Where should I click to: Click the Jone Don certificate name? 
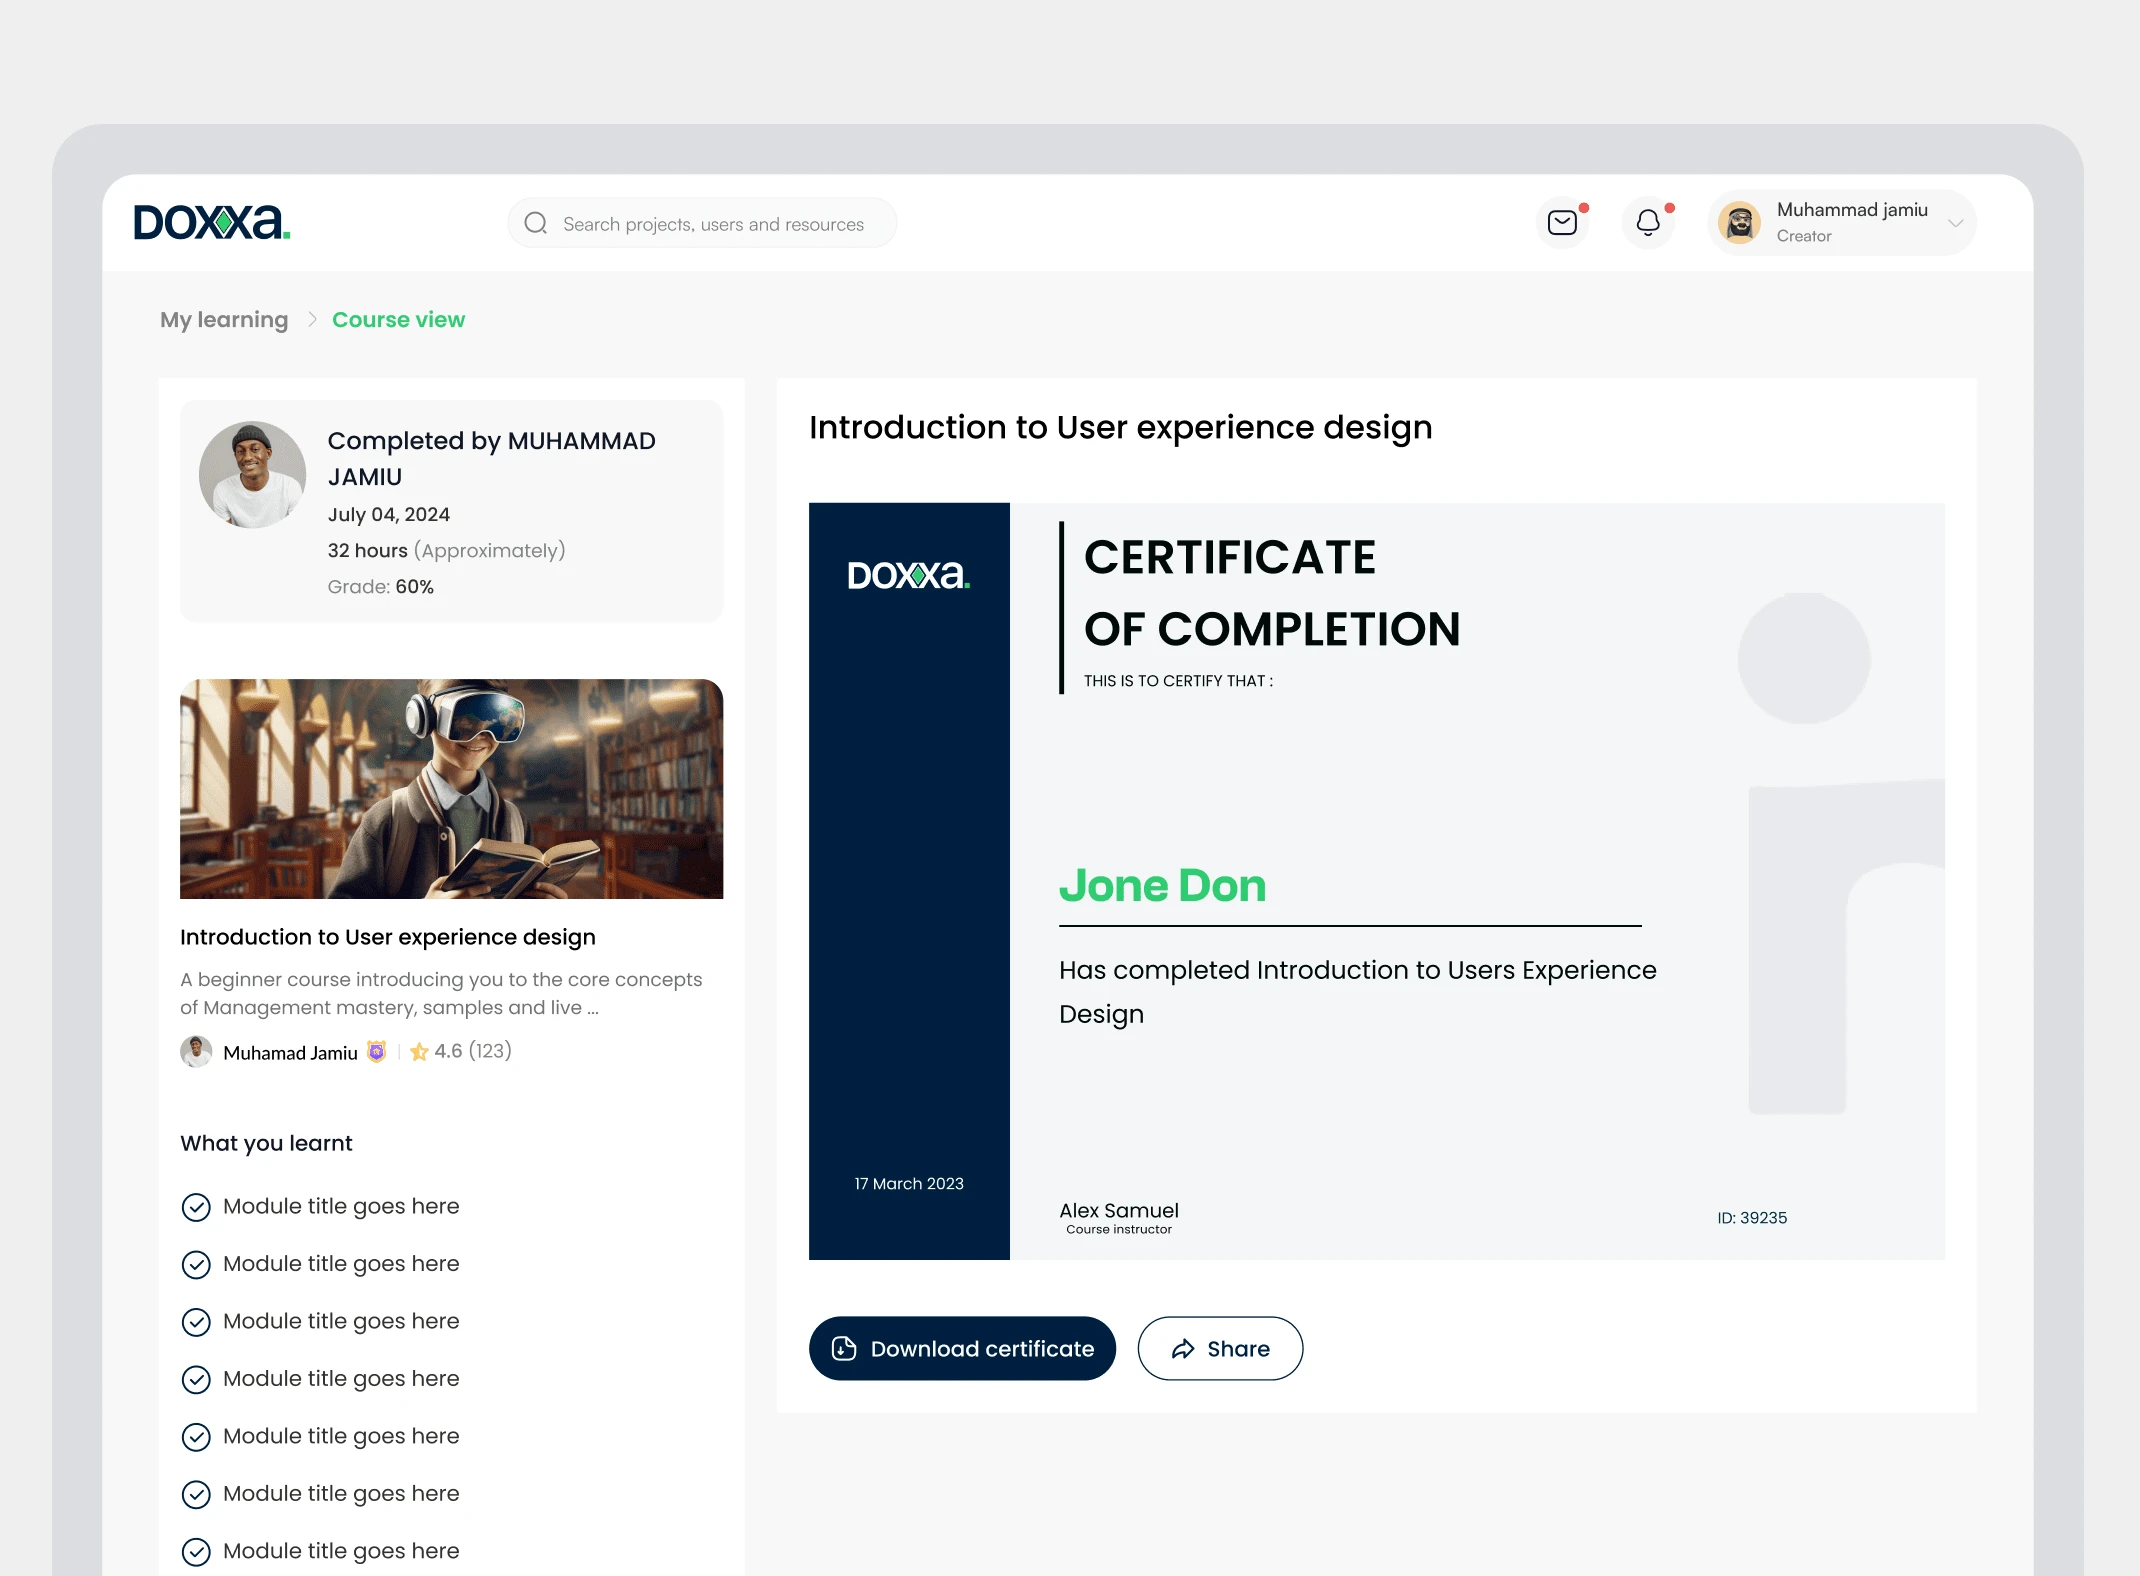[x=1162, y=885]
